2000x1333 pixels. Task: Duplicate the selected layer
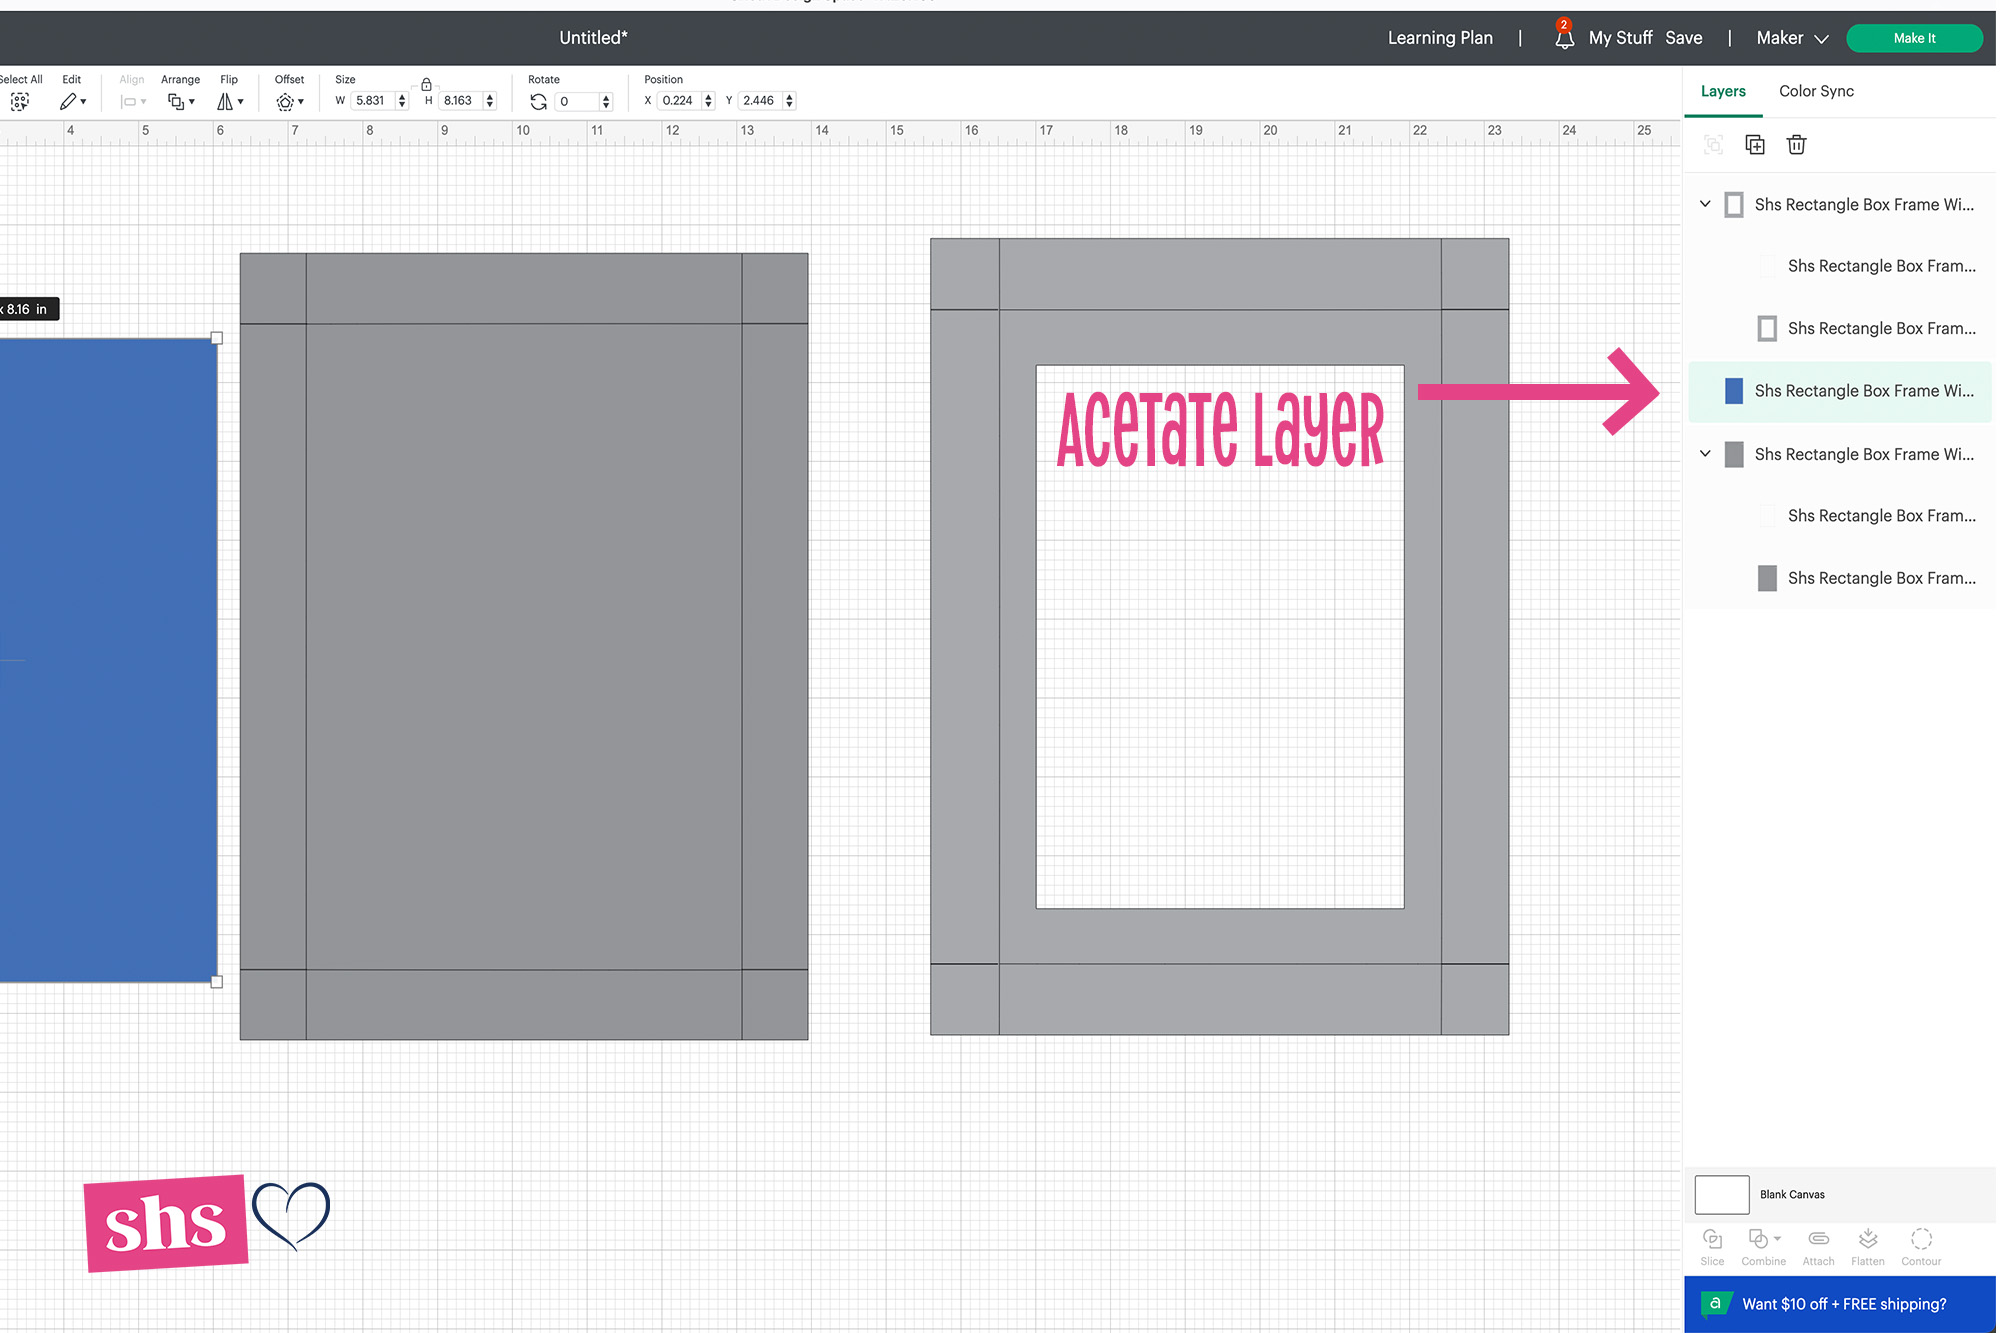click(x=1755, y=144)
